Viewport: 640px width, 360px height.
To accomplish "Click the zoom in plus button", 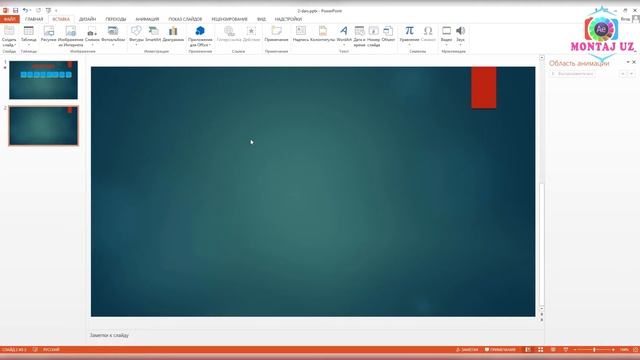I will tap(613, 350).
